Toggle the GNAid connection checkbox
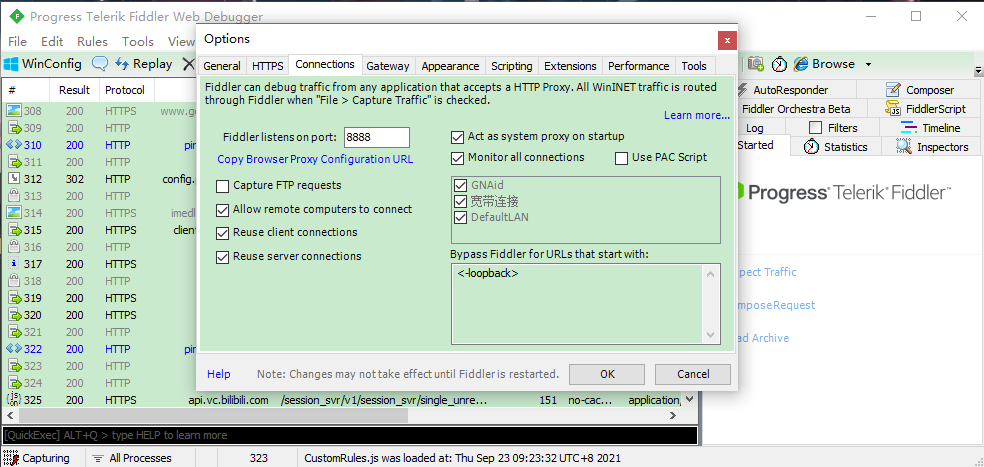 point(461,185)
